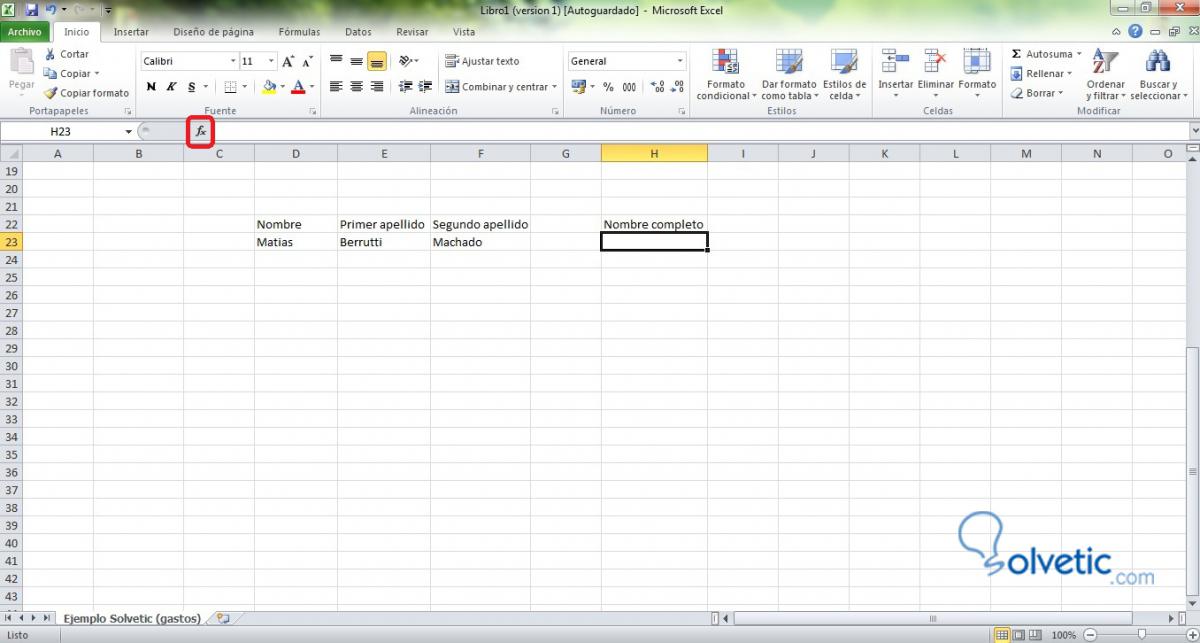Open the Fuente dialog launcher
Screen dimensions: 1200x643
click(313, 112)
